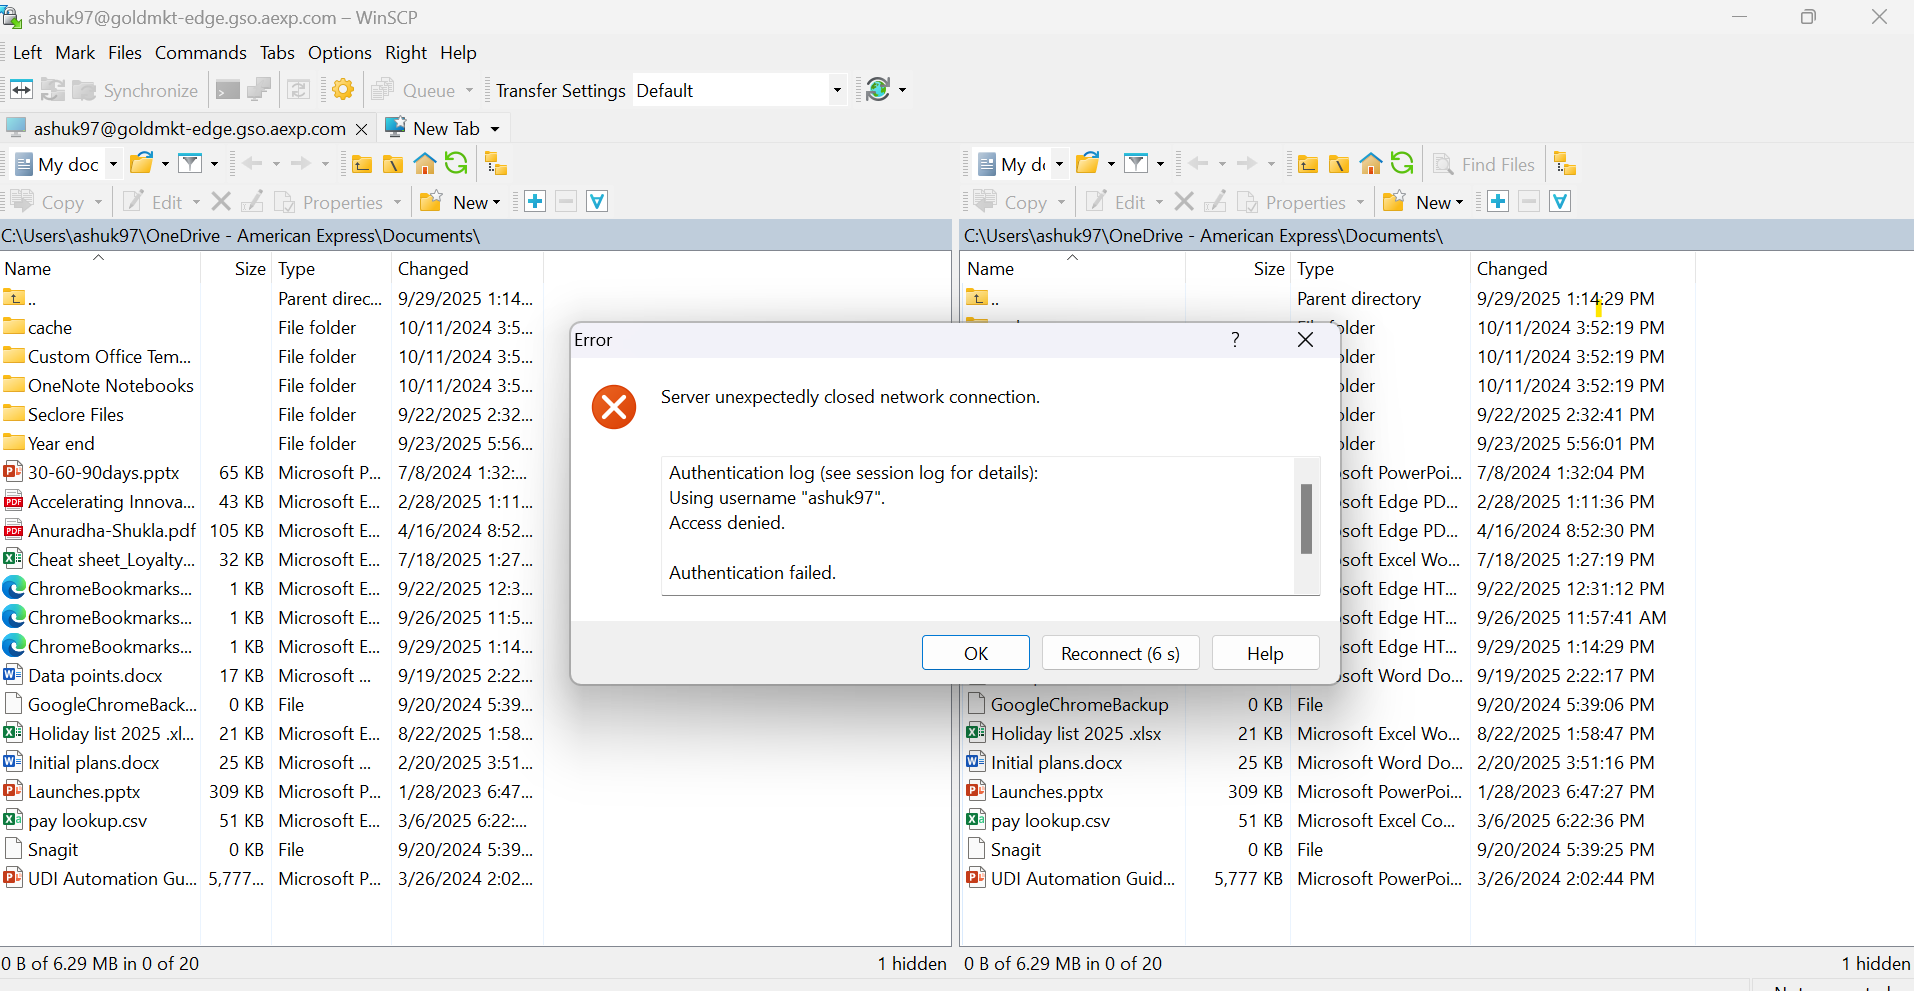The height and width of the screenshot is (991, 1914).
Task: Expand the Transfer Settings Default dropdown
Action: coord(837,91)
